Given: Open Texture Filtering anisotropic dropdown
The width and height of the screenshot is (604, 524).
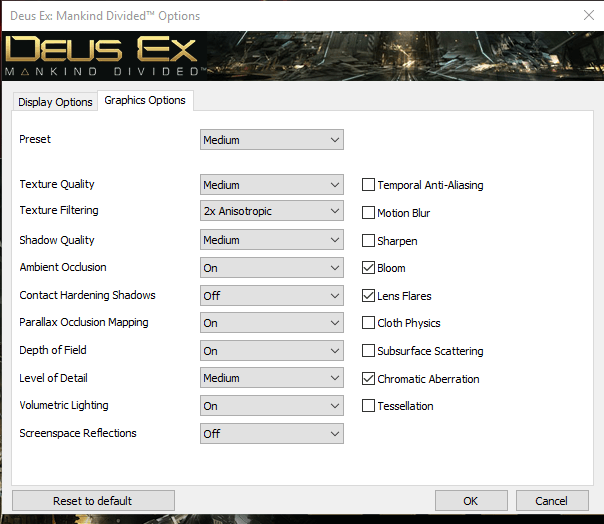Looking at the screenshot, I should [x=272, y=211].
